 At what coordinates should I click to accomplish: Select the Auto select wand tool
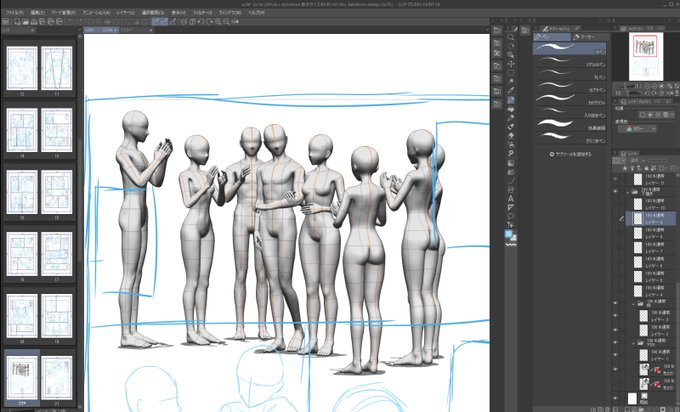511,82
